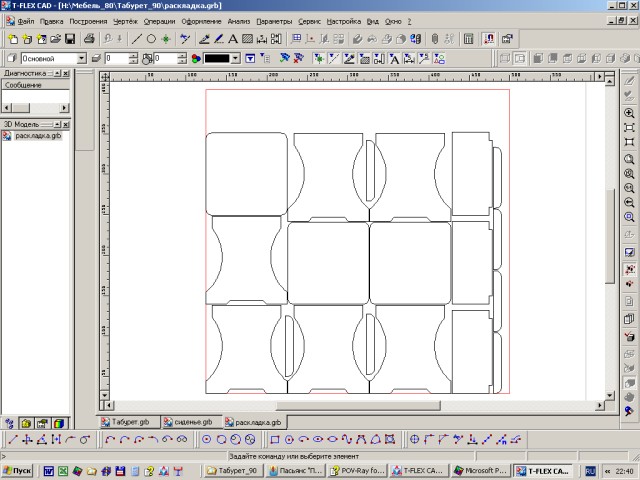
Task: Select the Hatch tool
Action: pos(247,39)
